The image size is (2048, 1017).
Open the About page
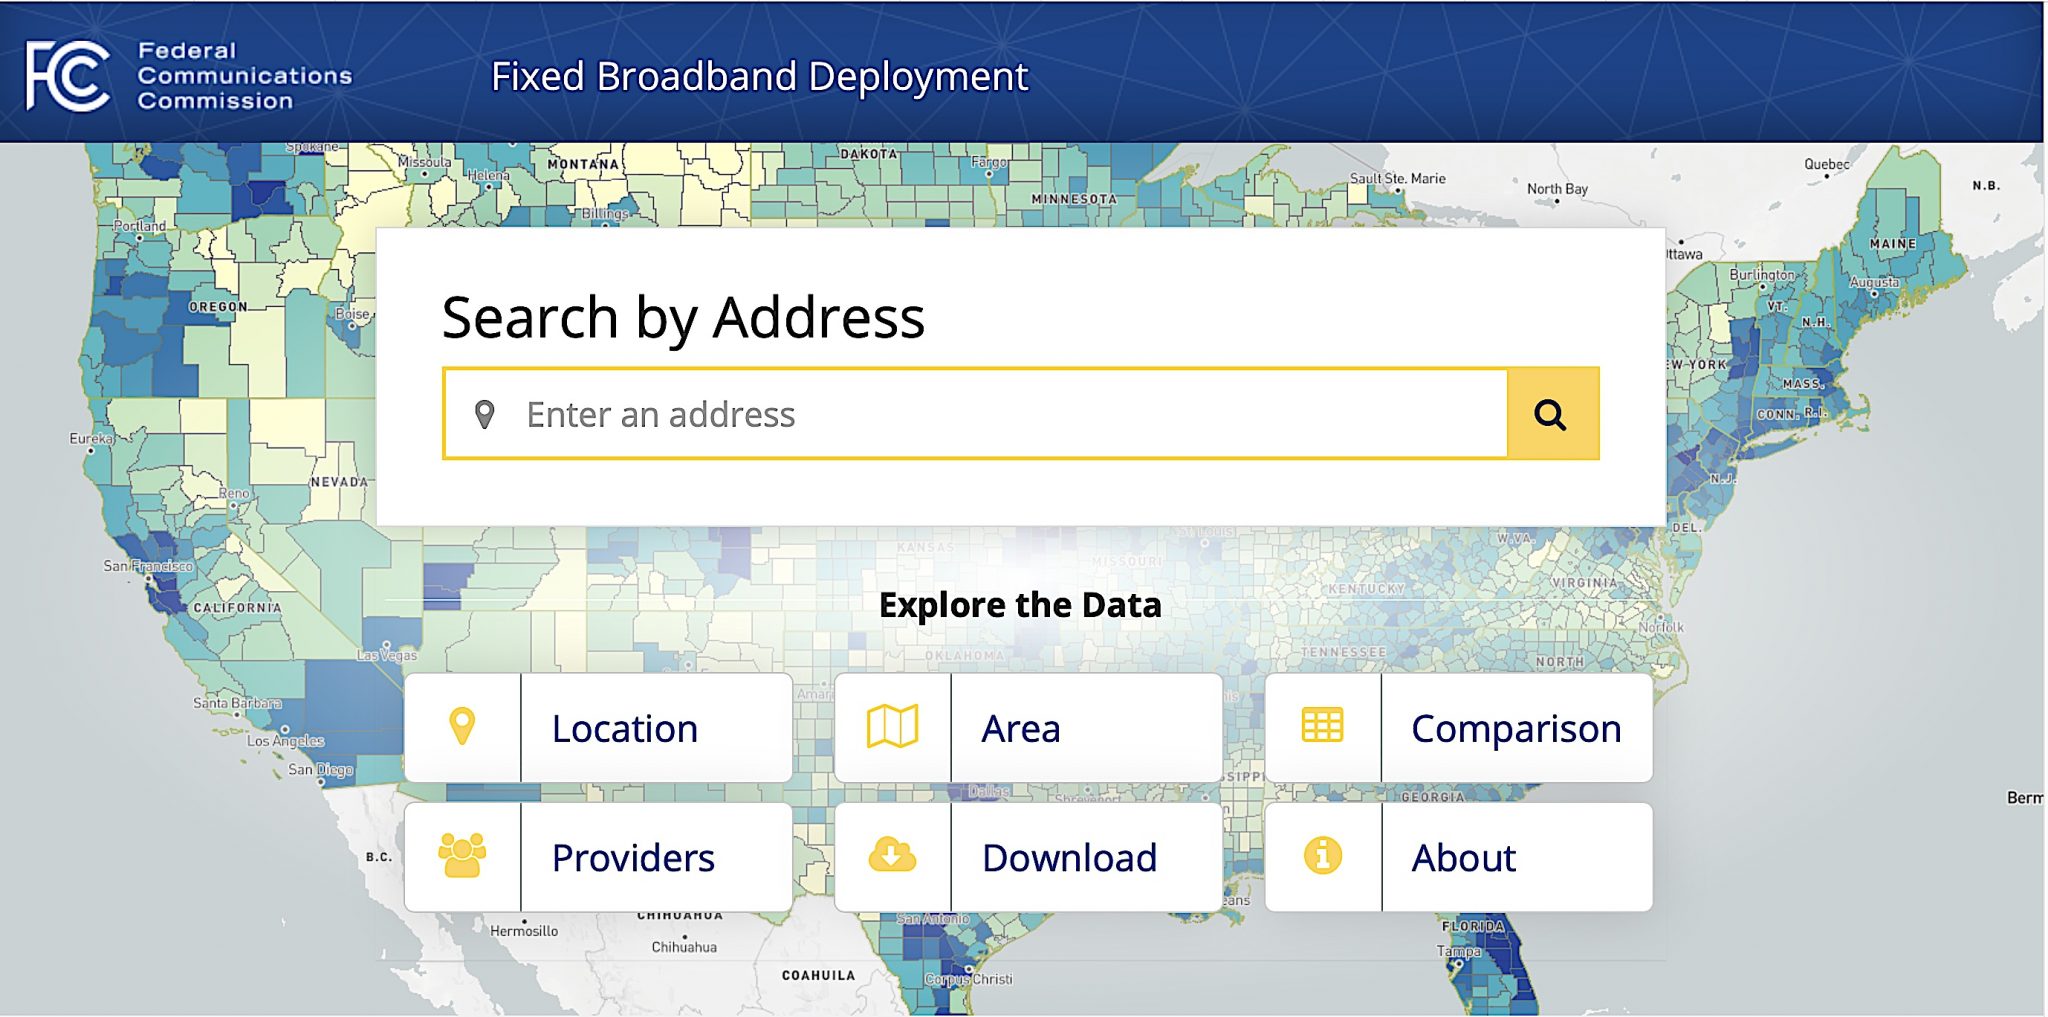[1463, 858]
